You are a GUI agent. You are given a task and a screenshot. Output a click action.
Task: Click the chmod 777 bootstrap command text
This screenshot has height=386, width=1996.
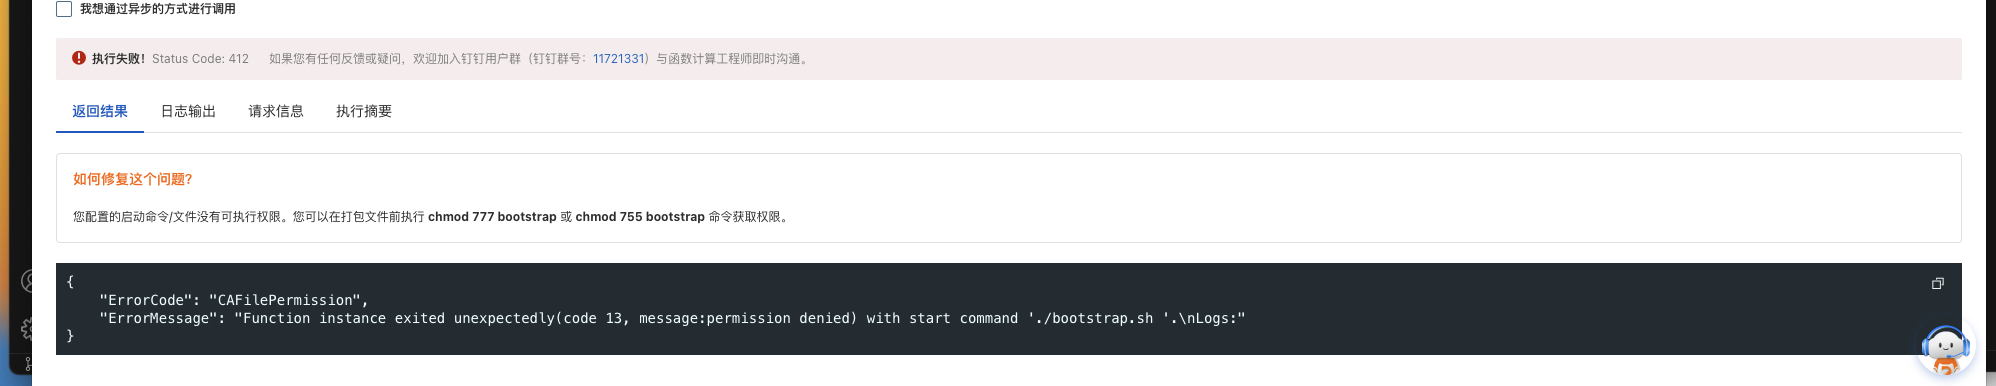pyautogui.click(x=492, y=217)
